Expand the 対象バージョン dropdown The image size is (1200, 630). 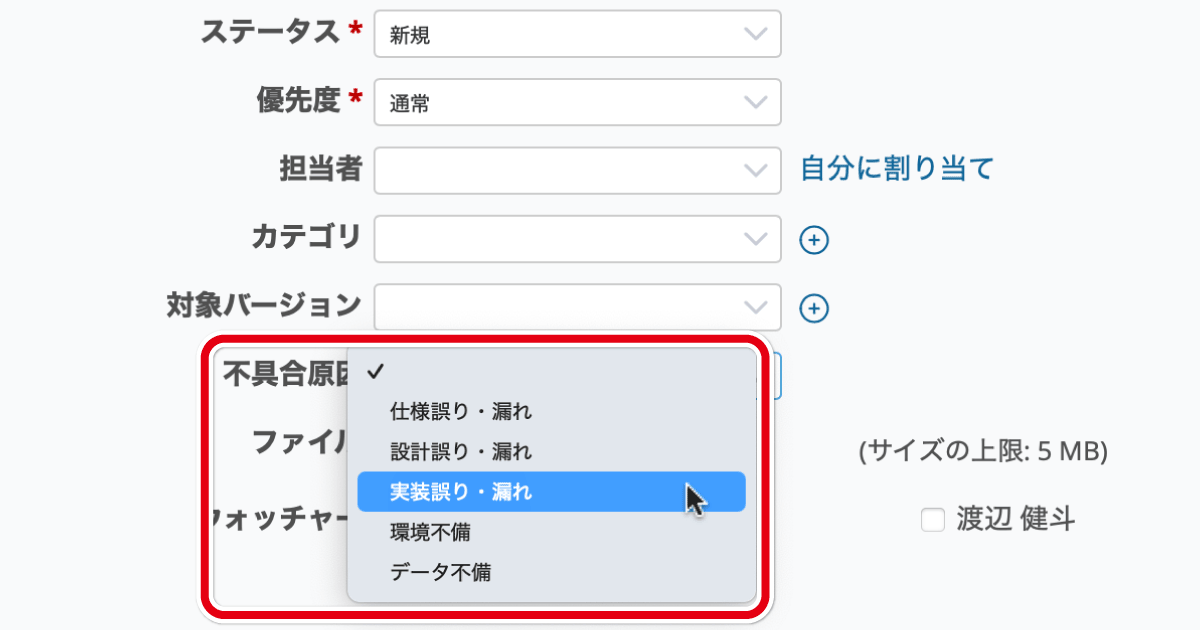(x=577, y=307)
